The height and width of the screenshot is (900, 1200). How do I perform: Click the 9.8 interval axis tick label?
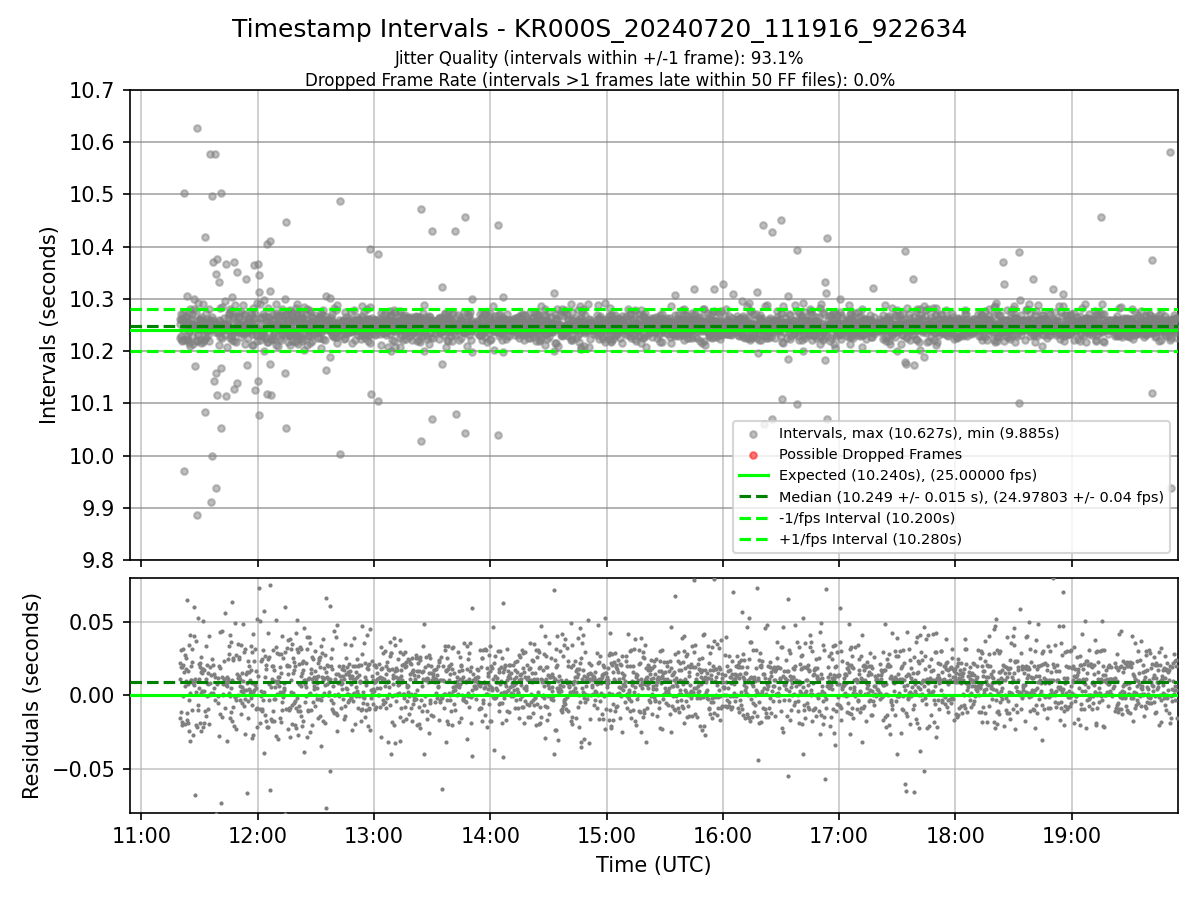[x=96, y=560]
